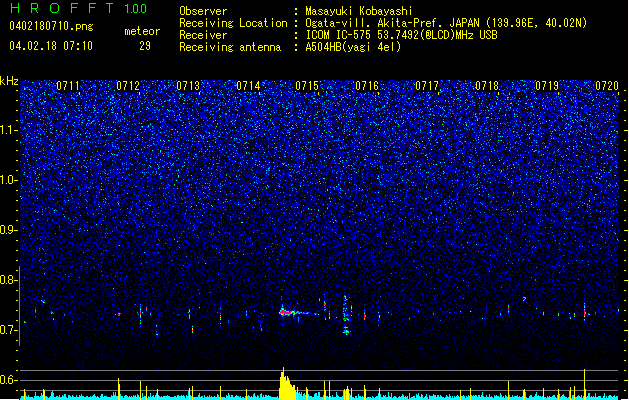Click the 1.1 kHz axis label
Viewport: 629px width, 400px height.
pyautogui.click(x=9, y=130)
